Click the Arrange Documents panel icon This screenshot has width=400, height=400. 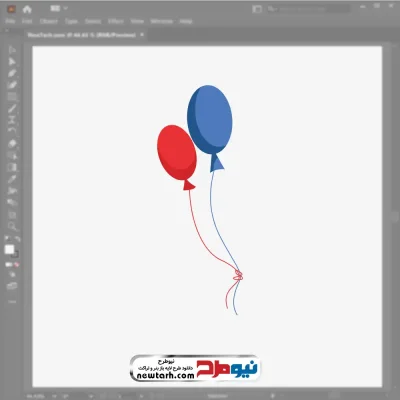pyautogui.click(x=257, y=9)
